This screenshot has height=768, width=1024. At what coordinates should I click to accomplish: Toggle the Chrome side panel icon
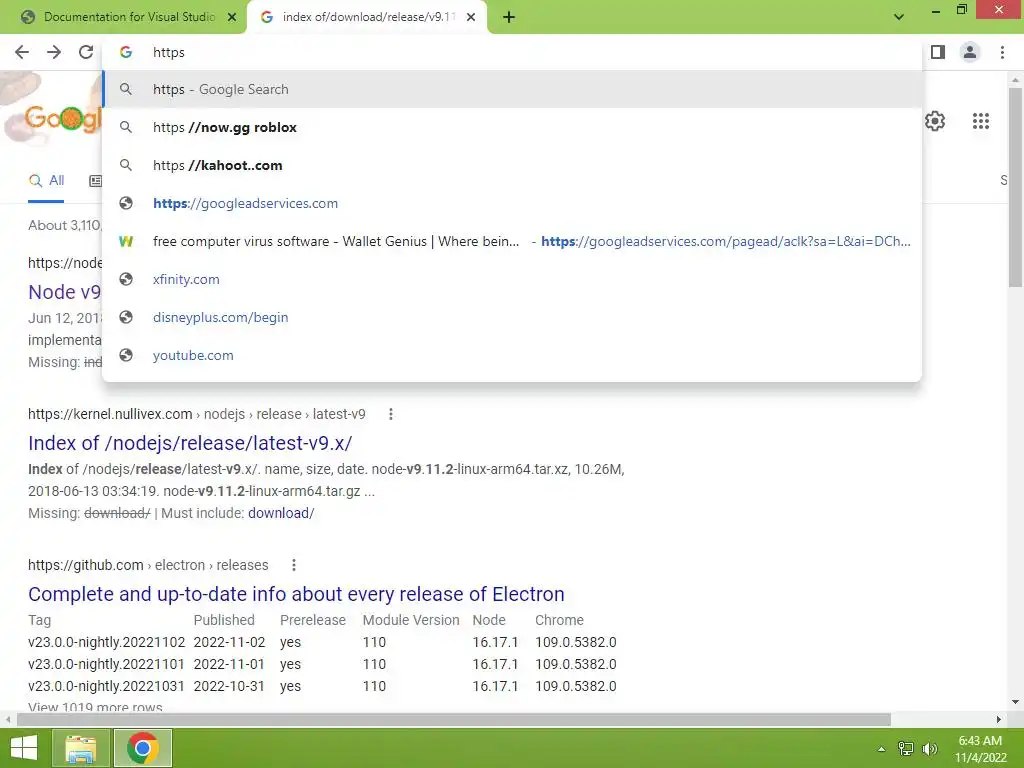click(938, 52)
